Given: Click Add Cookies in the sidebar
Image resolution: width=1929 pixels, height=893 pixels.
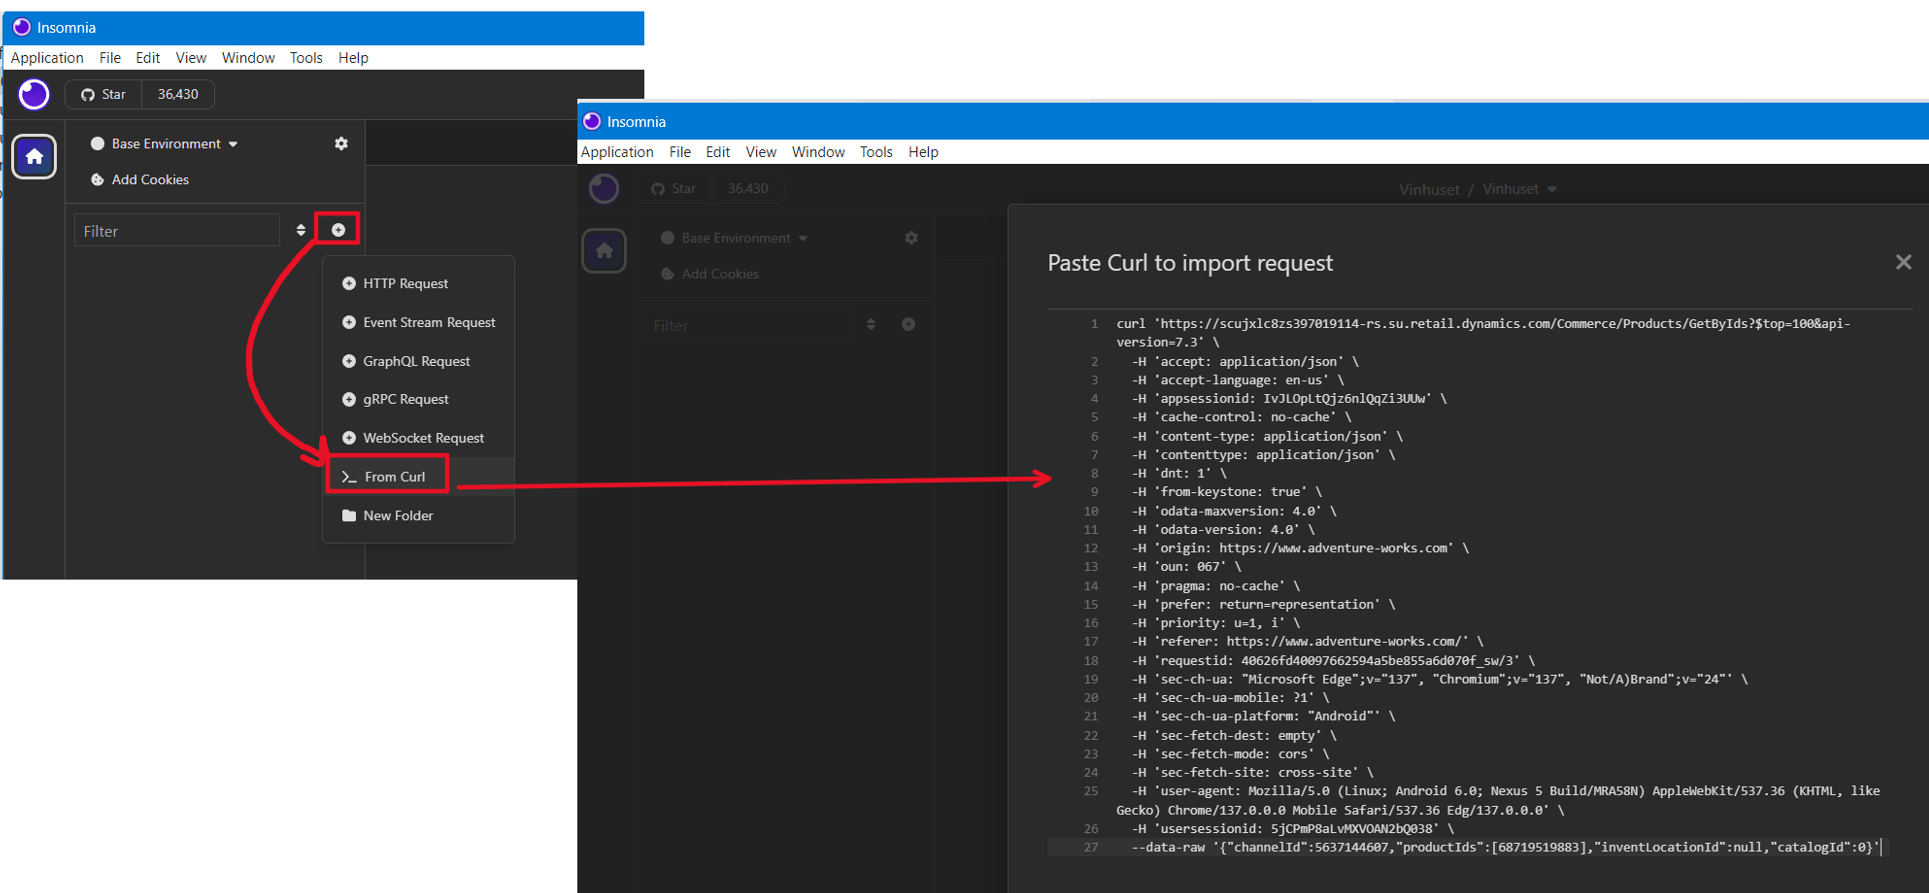Looking at the screenshot, I should tap(150, 180).
